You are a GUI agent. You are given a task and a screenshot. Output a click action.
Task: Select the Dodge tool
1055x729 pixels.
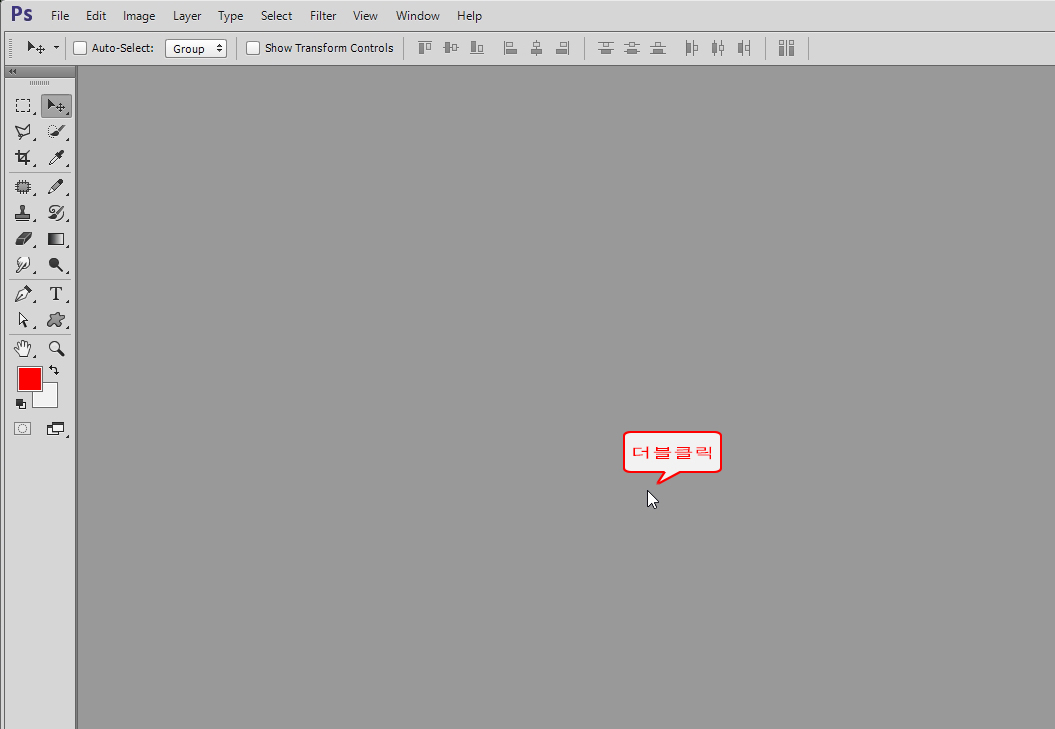(x=56, y=265)
